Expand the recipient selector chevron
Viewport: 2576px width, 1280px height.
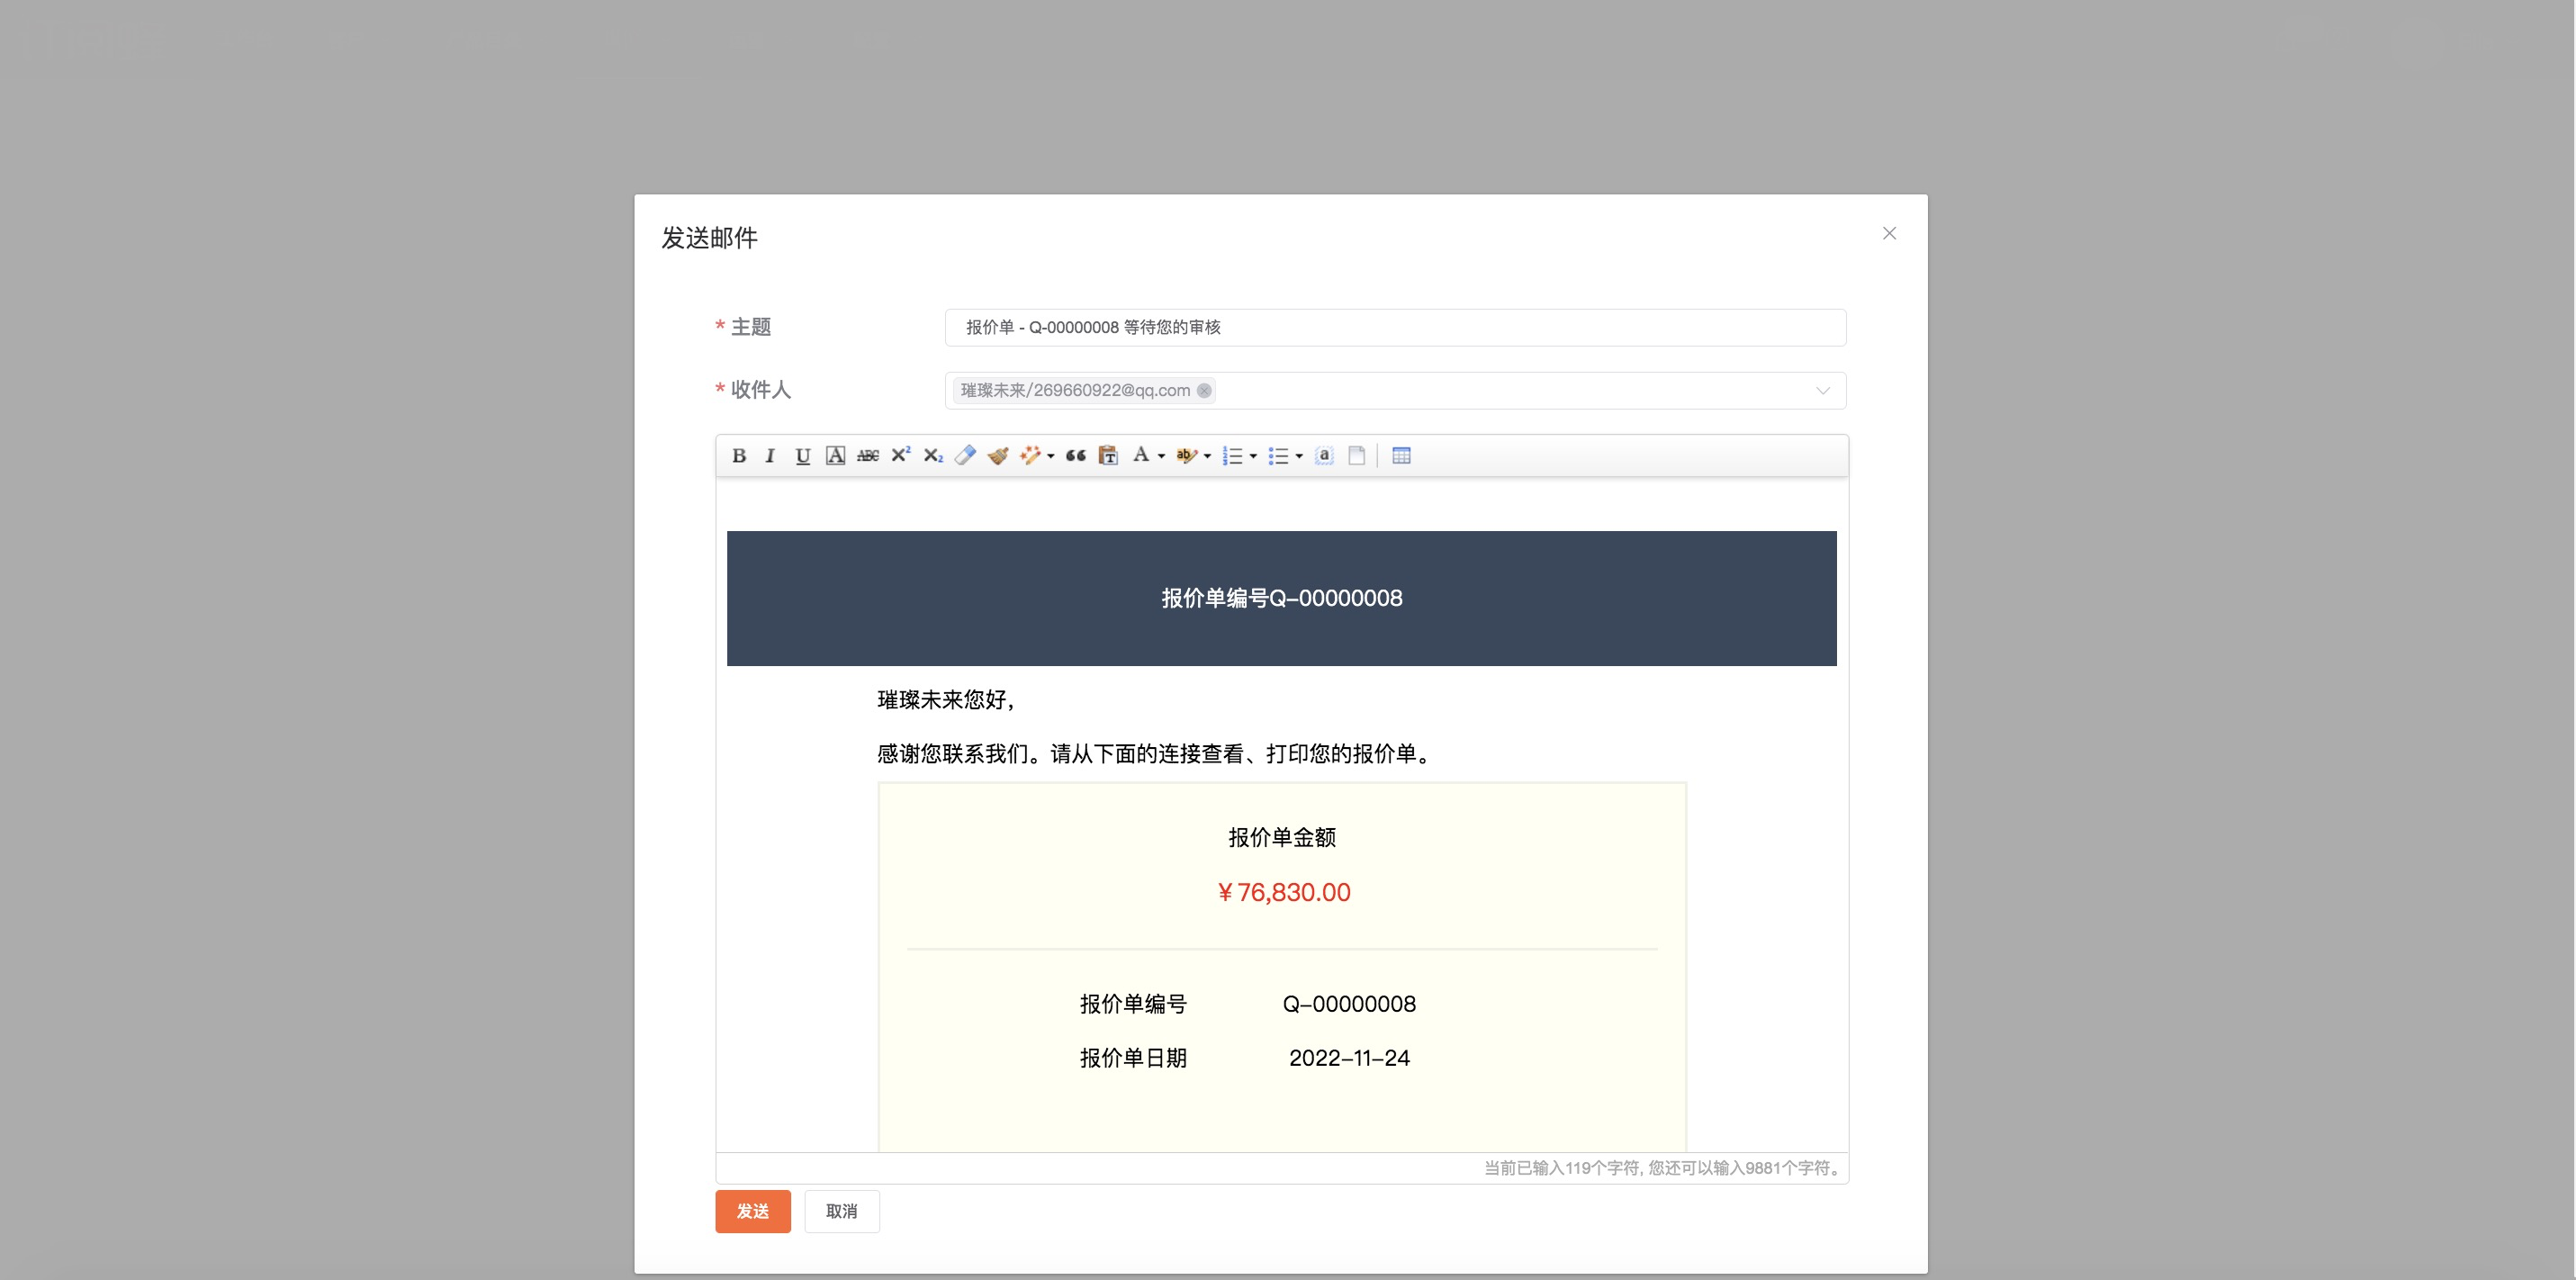(x=1822, y=391)
